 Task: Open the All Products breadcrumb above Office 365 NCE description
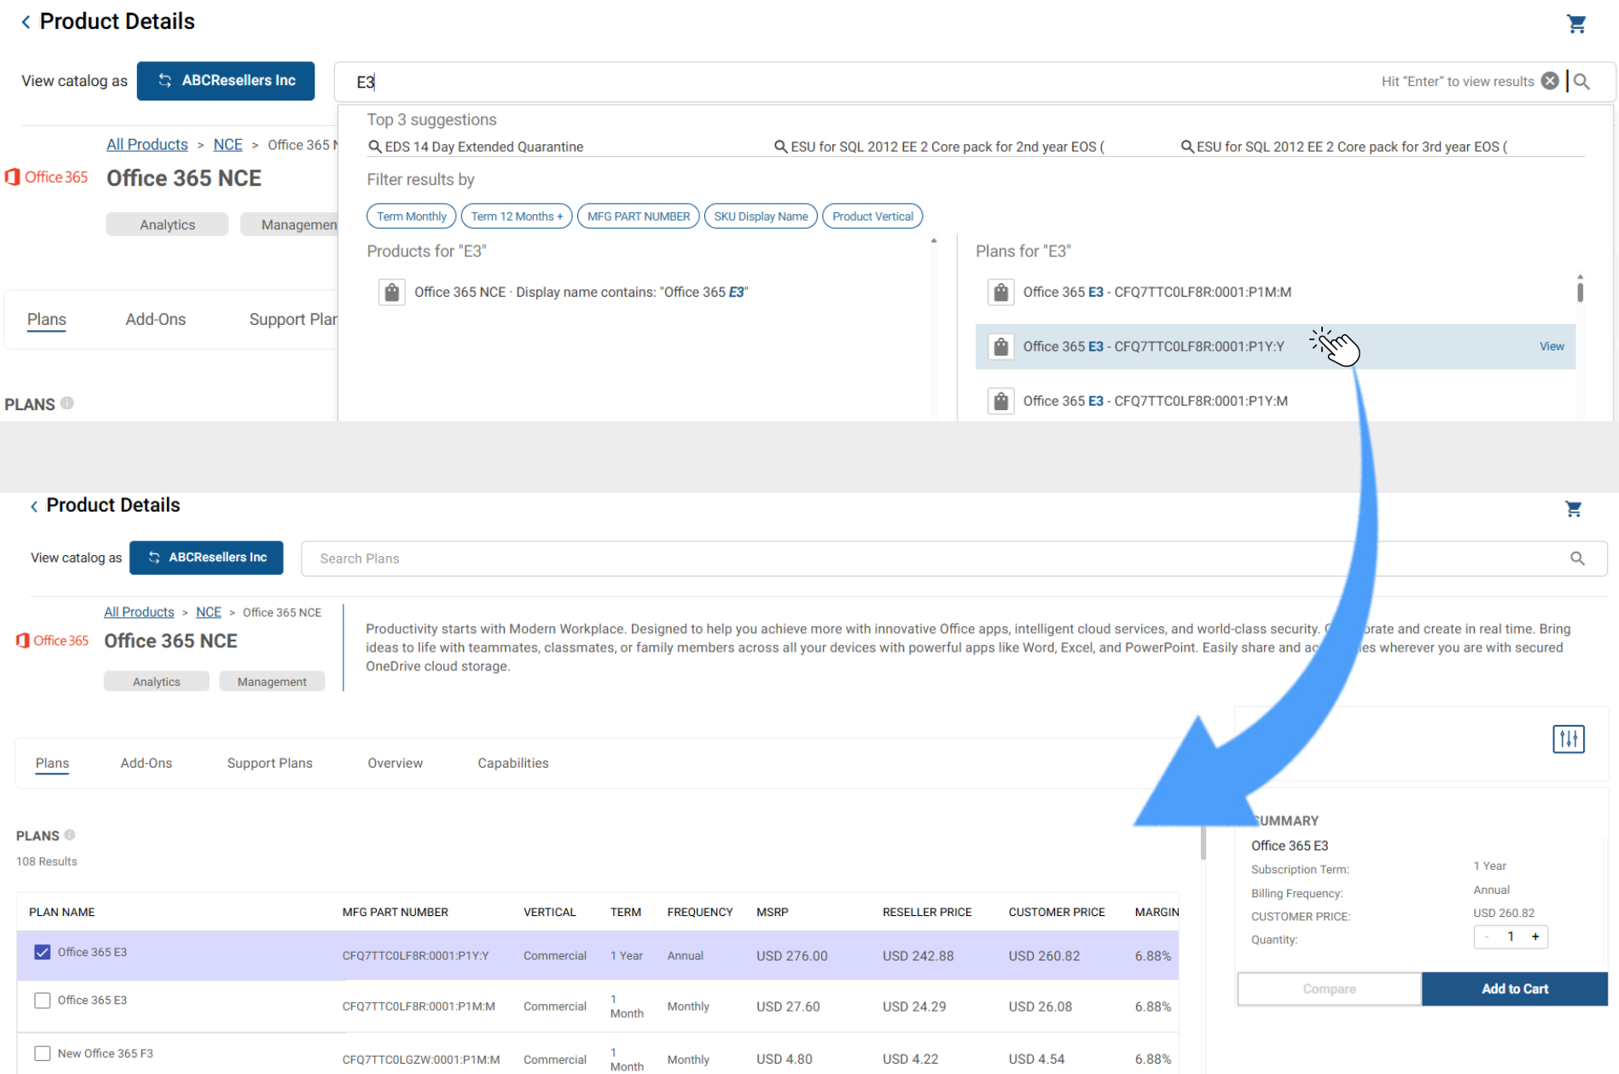pos(139,612)
